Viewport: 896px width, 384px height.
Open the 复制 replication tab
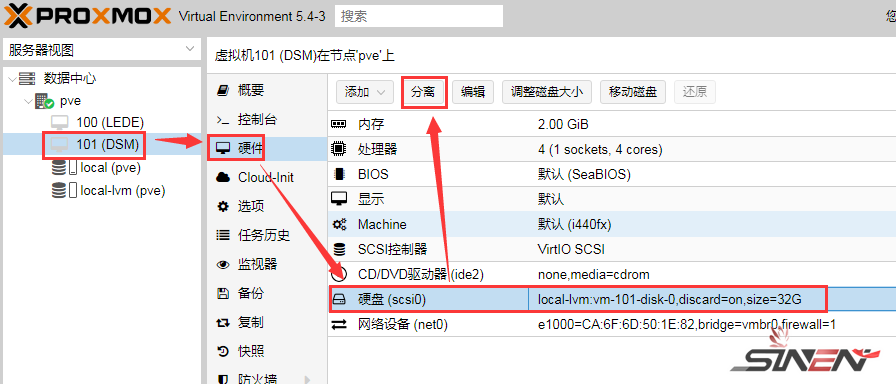pos(267,322)
